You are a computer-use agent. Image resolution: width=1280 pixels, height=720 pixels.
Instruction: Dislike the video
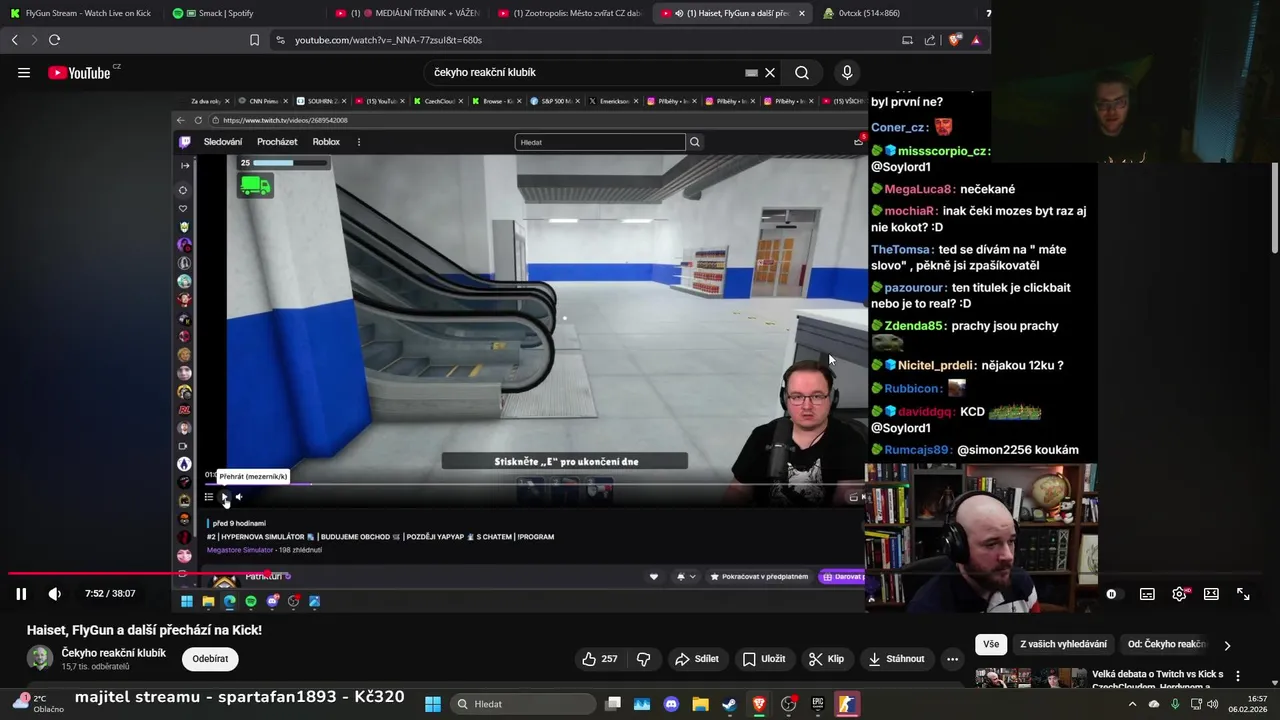[x=643, y=659]
